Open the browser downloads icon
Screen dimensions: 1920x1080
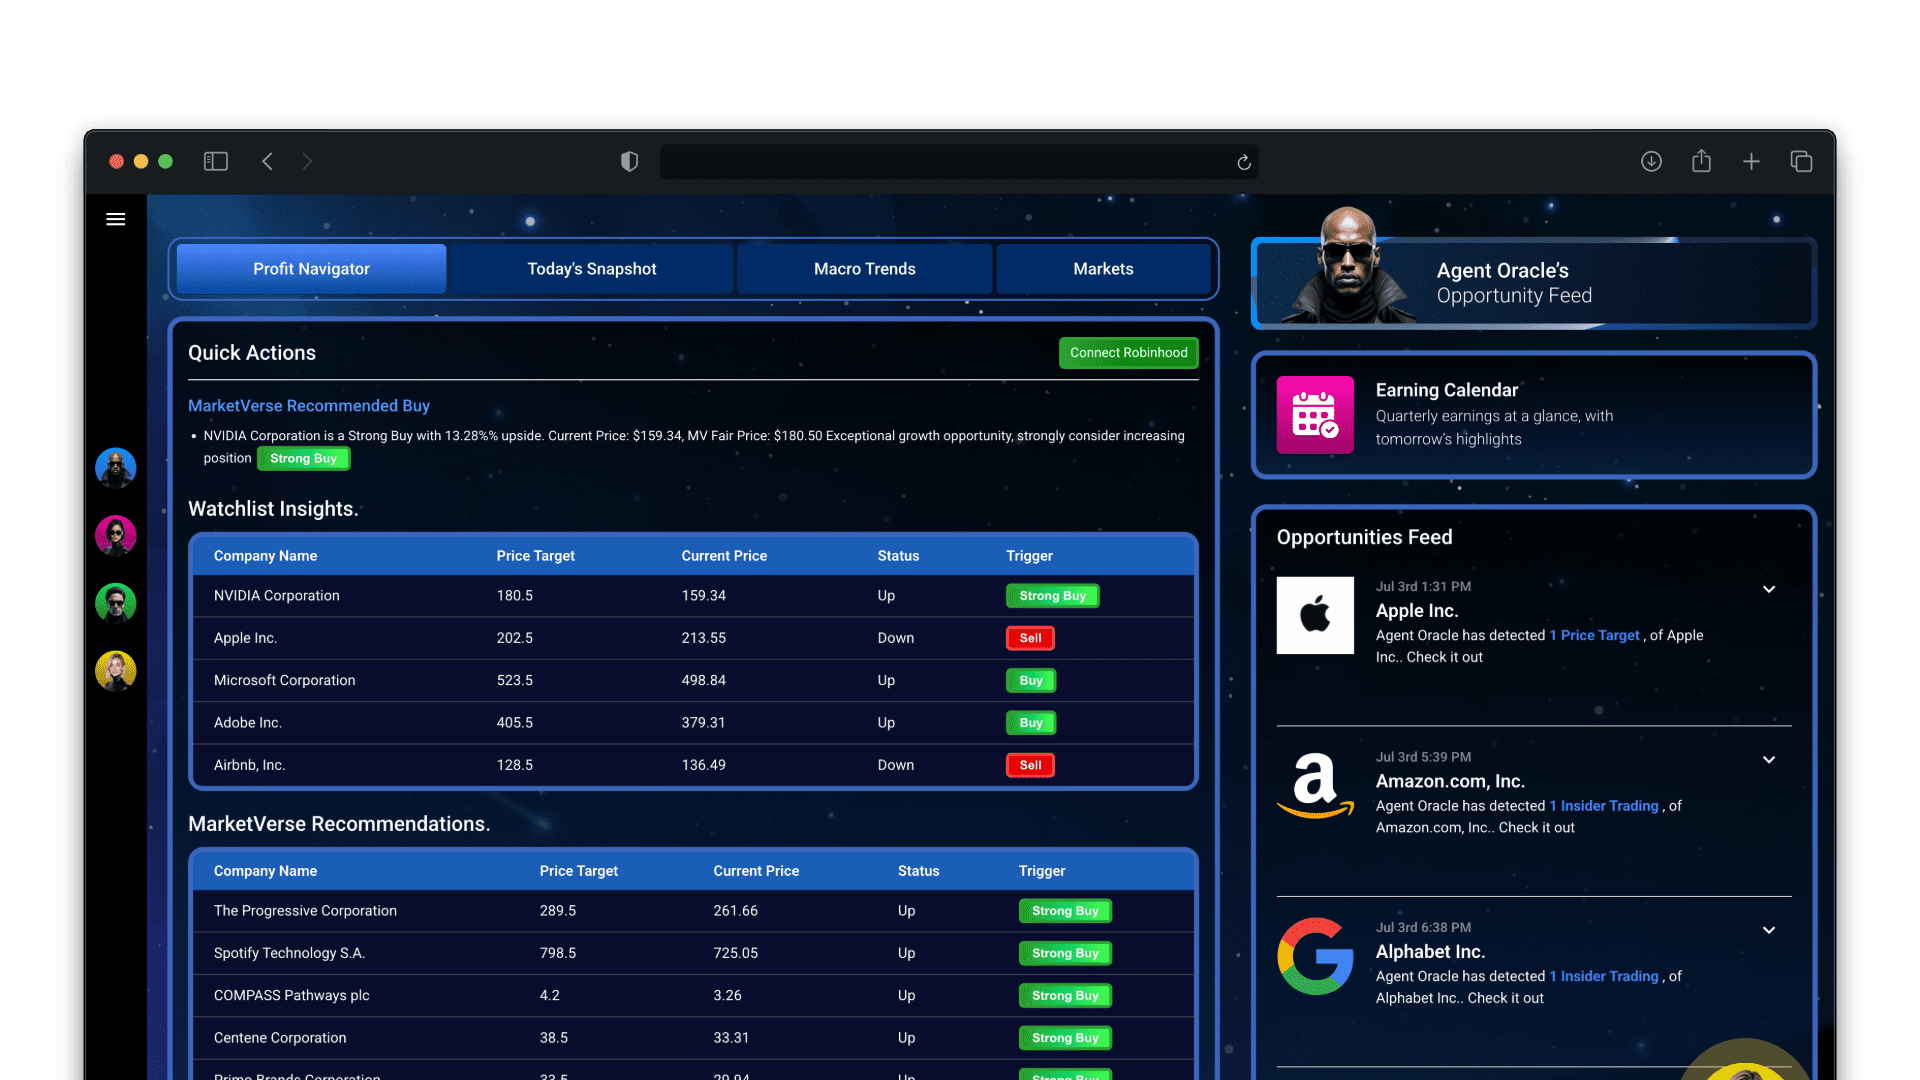point(1651,161)
